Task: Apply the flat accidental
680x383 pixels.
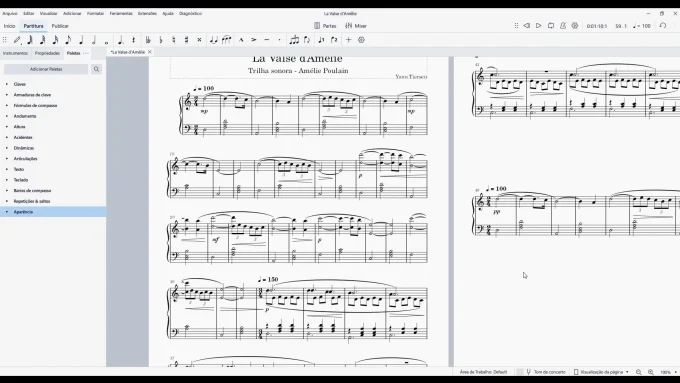Action: [x=161, y=40]
